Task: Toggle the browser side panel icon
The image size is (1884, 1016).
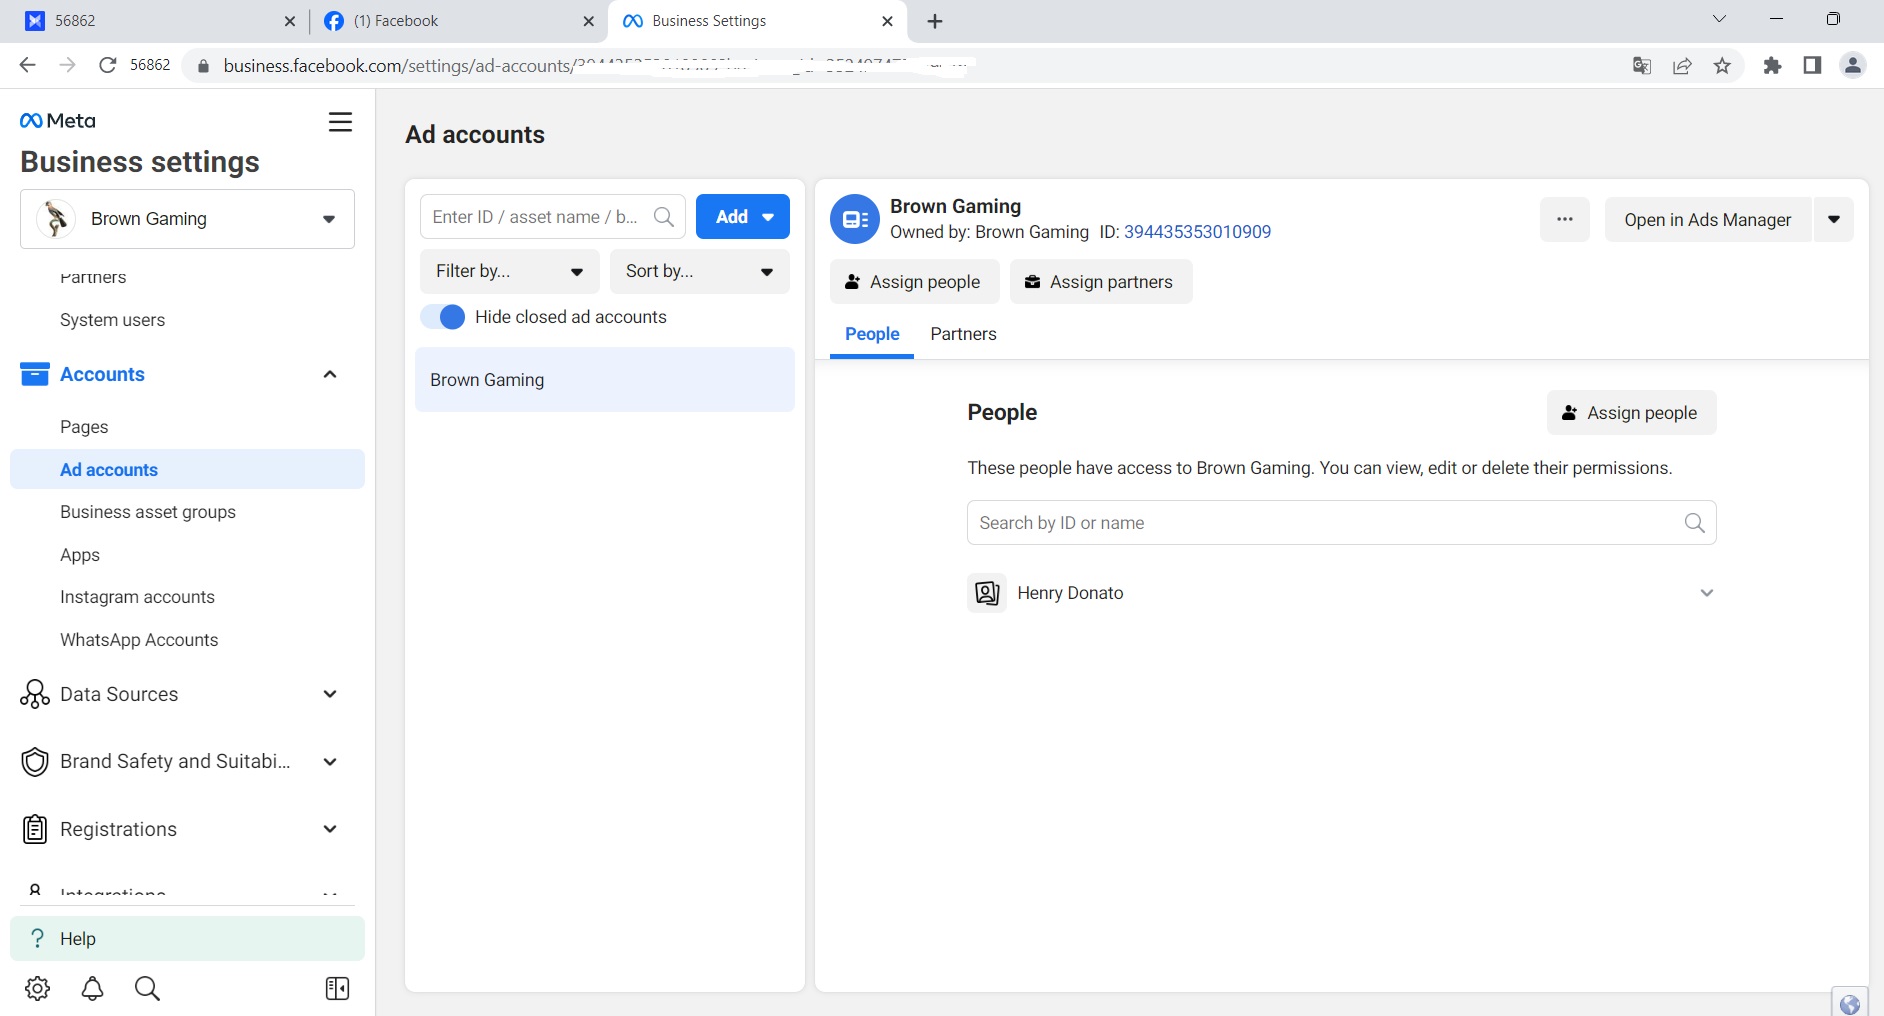Action: [1812, 65]
